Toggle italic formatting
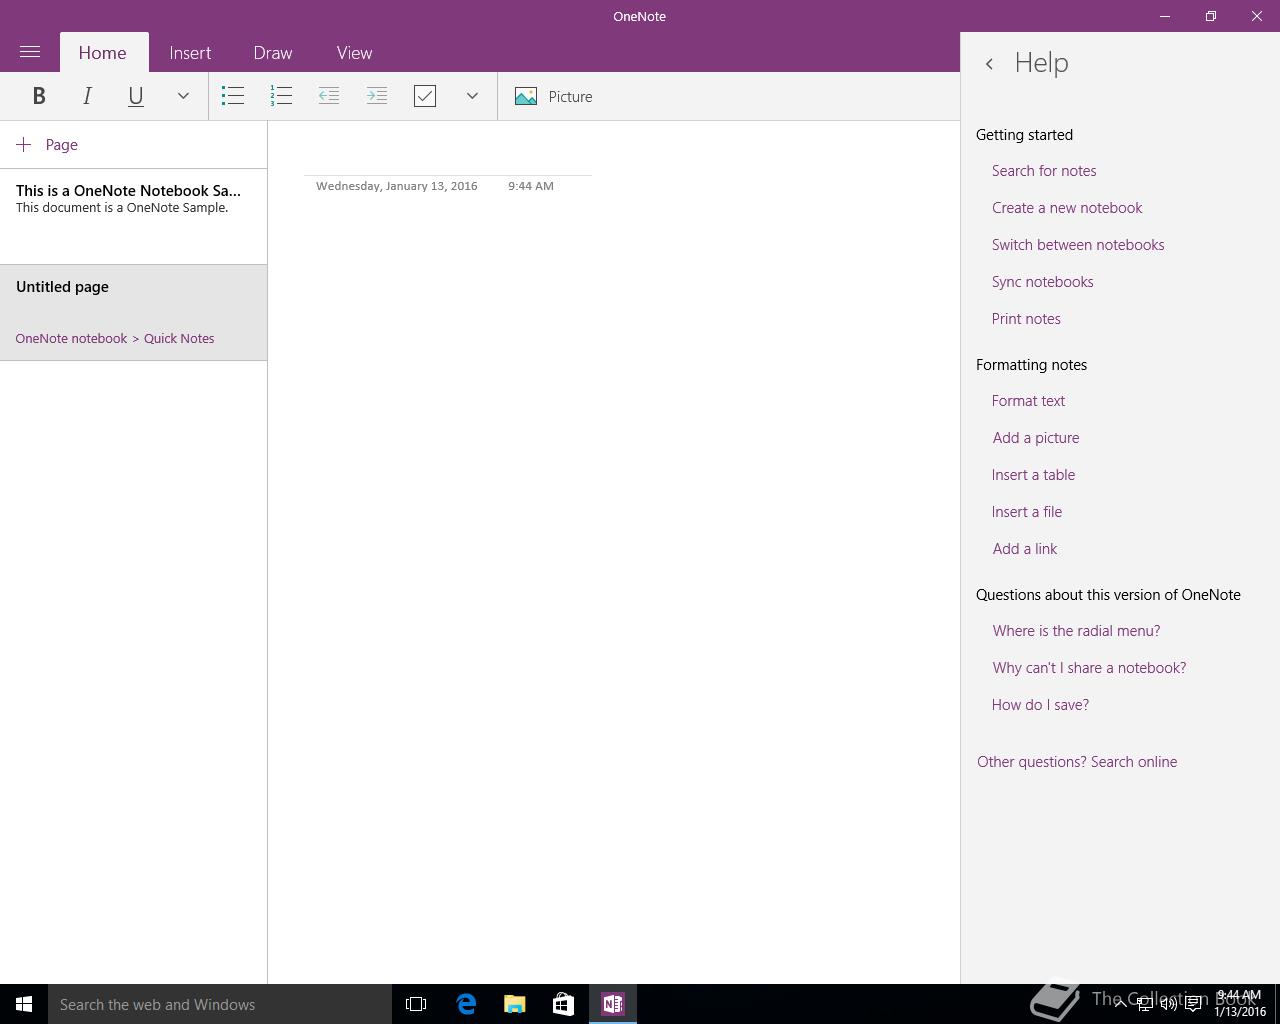The image size is (1280, 1024). pyautogui.click(x=87, y=96)
